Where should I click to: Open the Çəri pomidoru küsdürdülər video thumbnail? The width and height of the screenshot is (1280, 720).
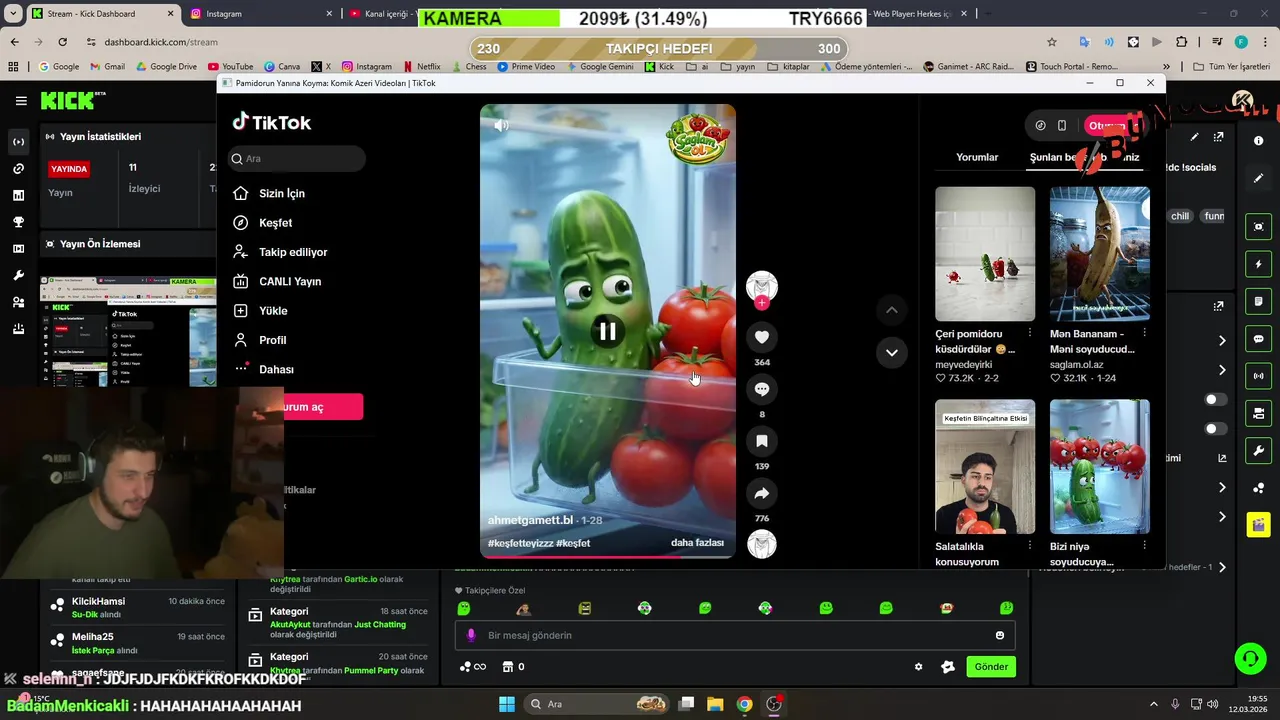pyautogui.click(x=985, y=254)
